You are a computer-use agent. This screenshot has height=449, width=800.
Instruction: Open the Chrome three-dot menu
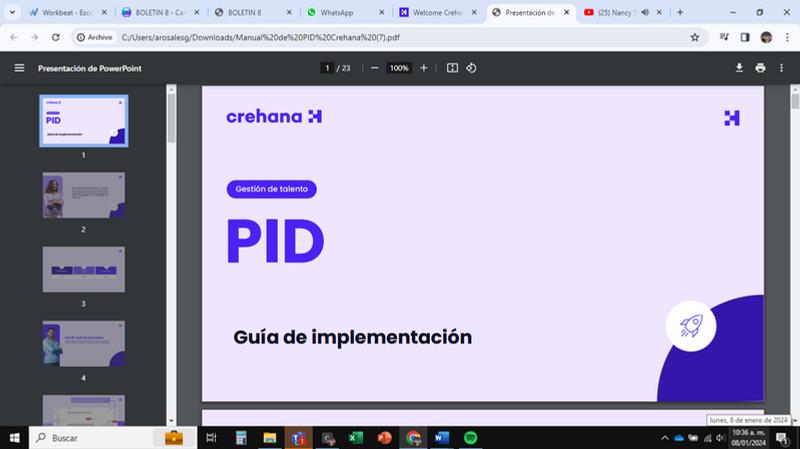tap(787, 37)
